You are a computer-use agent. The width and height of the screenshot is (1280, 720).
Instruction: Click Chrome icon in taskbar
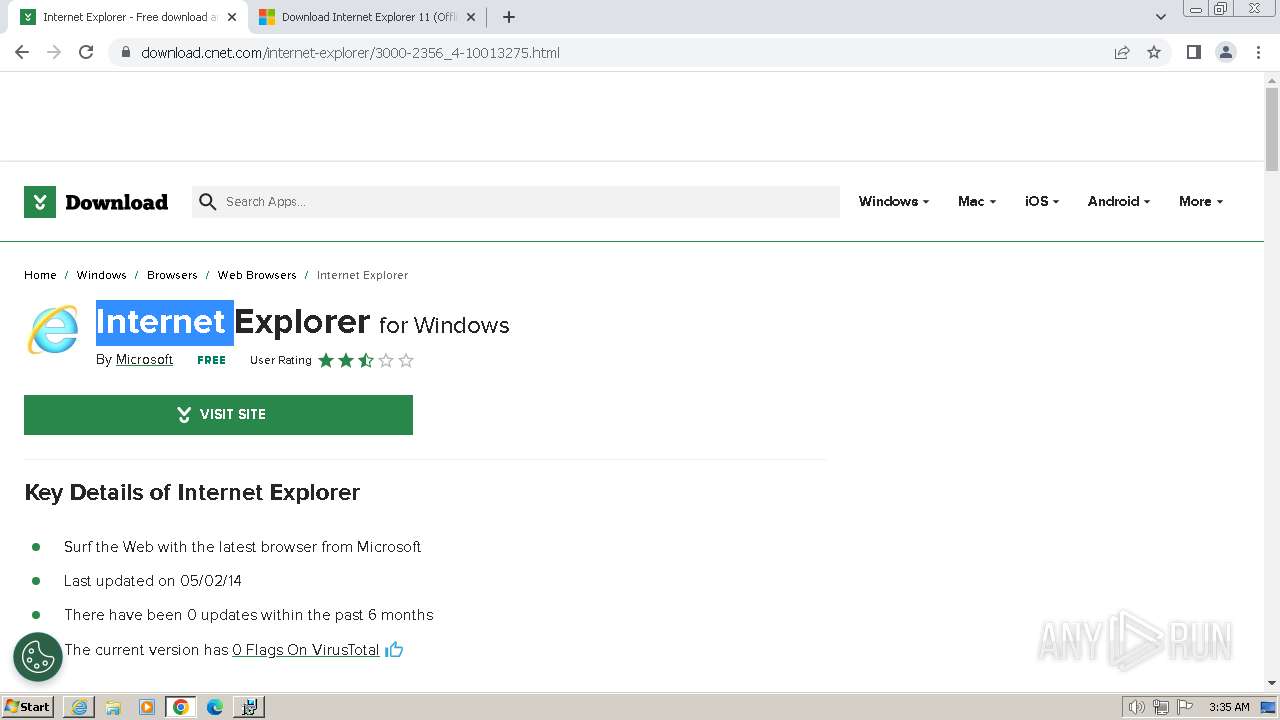pyautogui.click(x=181, y=707)
